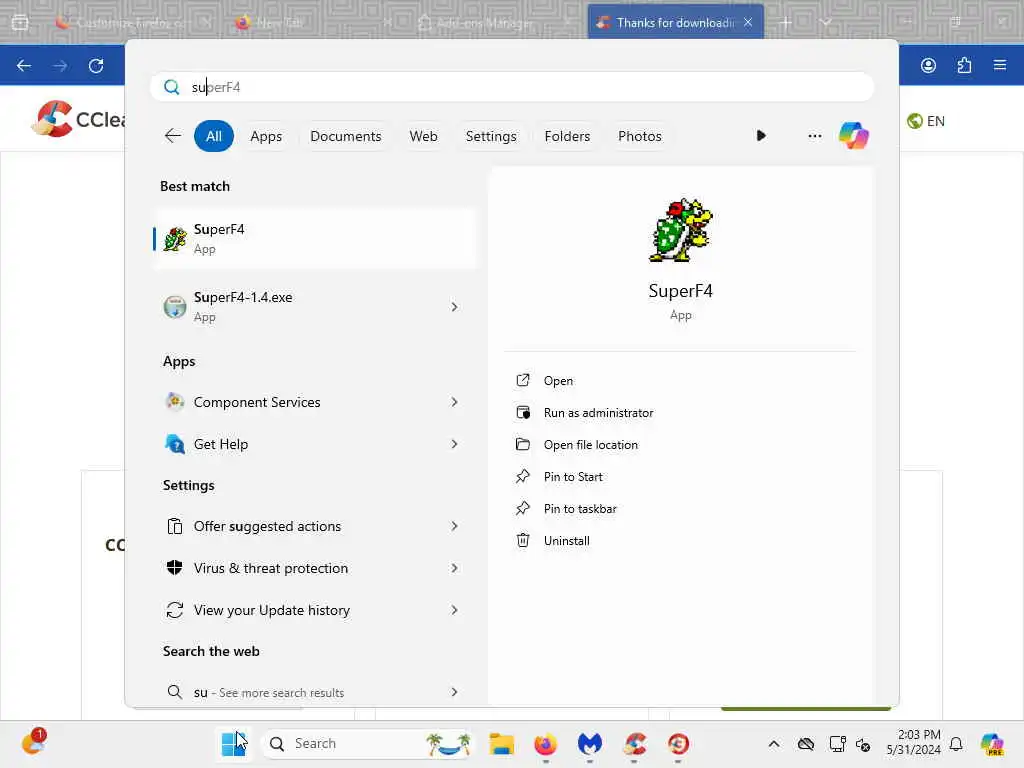1024x768 pixels.
Task: Switch to Apps filter tab
Action: [266, 136]
